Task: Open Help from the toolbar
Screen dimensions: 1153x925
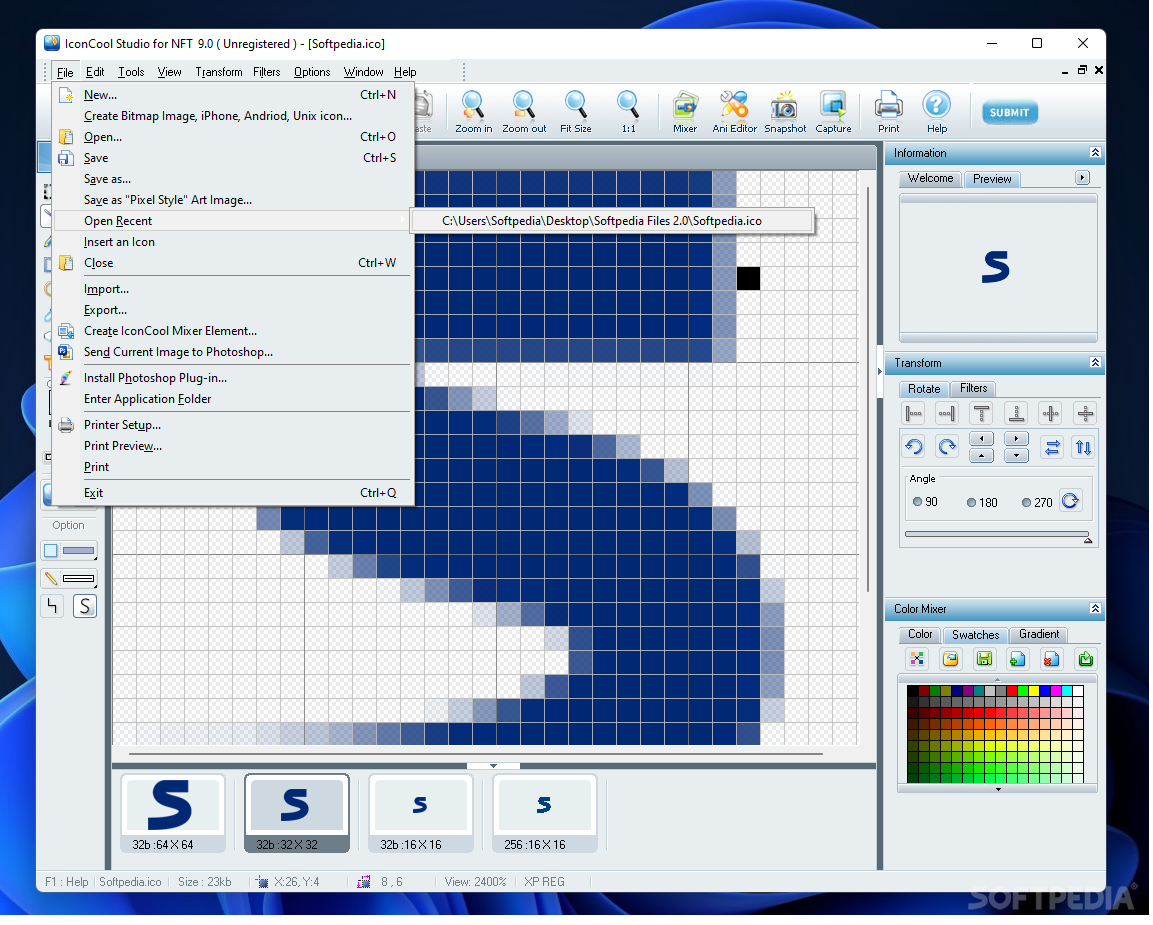Action: tap(938, 112)
